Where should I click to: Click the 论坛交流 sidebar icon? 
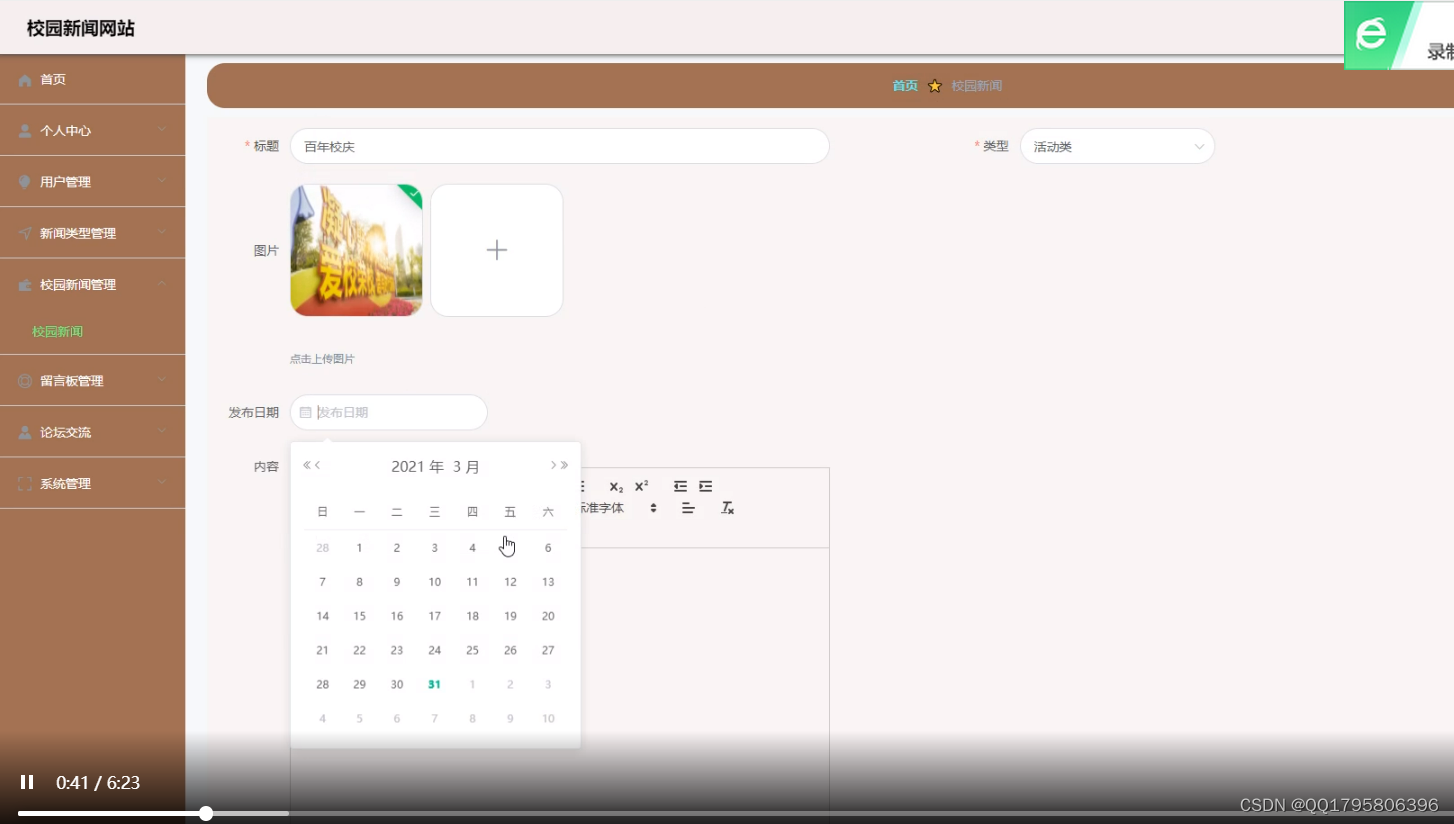point(25,433)
